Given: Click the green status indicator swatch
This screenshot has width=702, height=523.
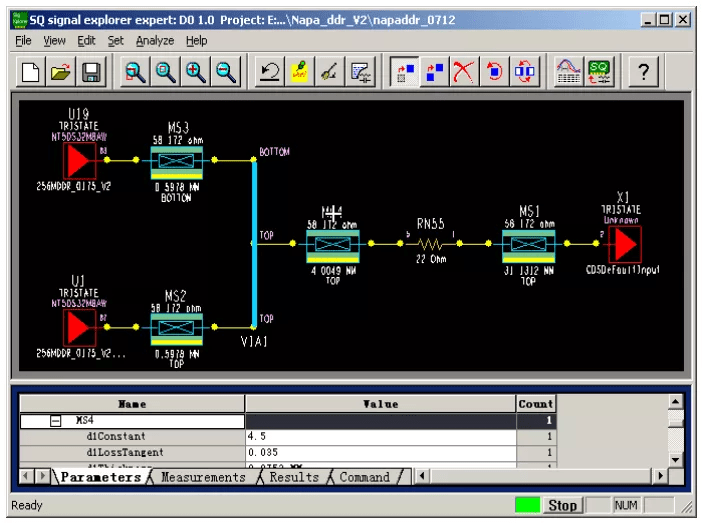Looking at the screenshot, I should [527, 506].
